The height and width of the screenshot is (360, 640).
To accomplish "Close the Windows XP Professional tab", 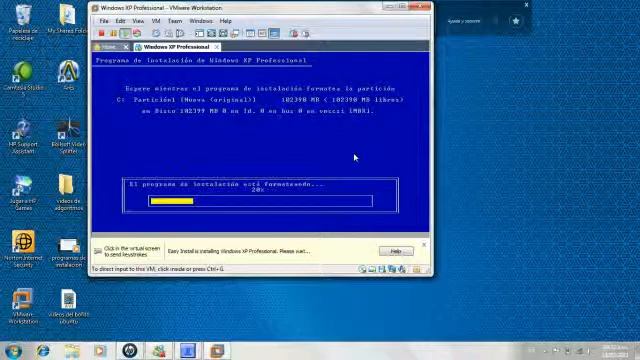I will [217, 47].
